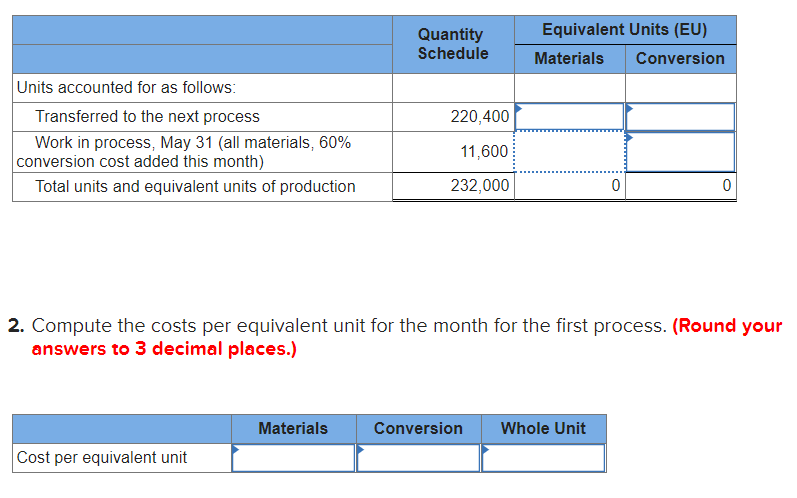This screenshot has width=797, height=498.
Task: Click Materials EU field for Transferred to next process
Action: tap(569, 117)
